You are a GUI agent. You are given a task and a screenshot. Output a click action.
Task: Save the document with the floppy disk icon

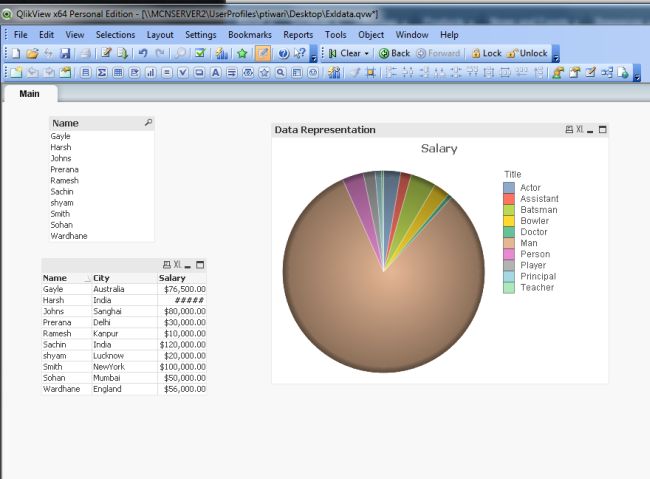point(65,53)
